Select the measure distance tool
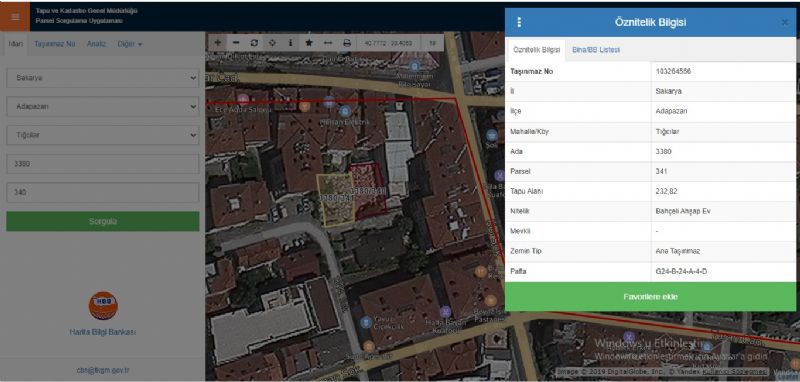Image resolution: width=800 pixels, height=382 pixels. tap(328, 43)
